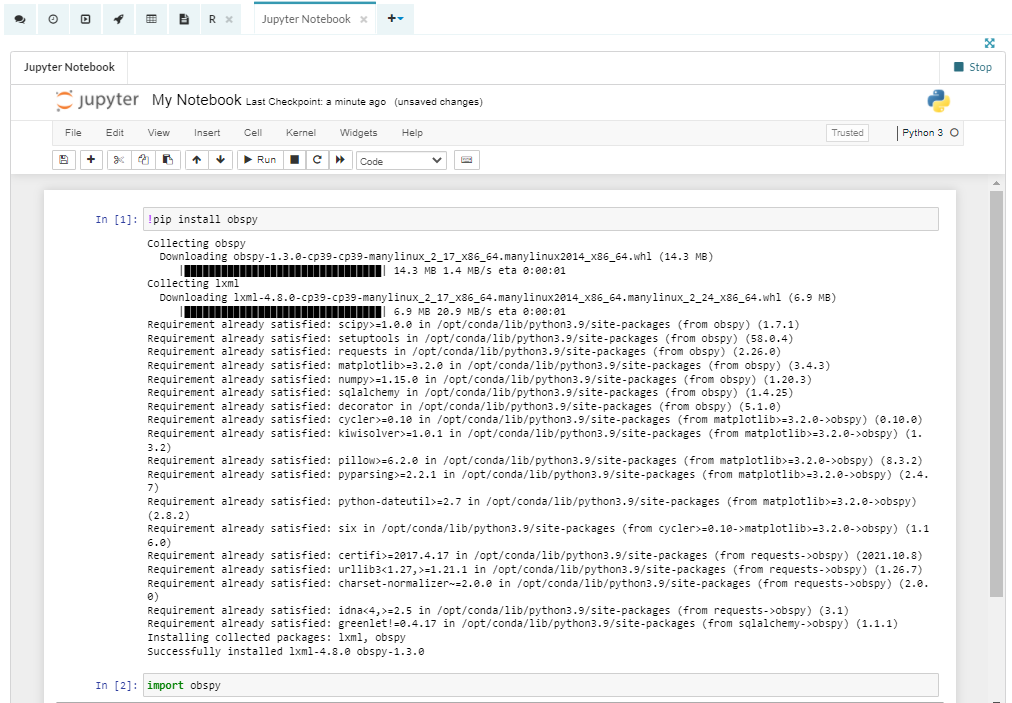Image resolution: width=1012 pixels, height=703 pixels.
Task: Expand the notebook to fullscreen
Action: pos(989,43)
